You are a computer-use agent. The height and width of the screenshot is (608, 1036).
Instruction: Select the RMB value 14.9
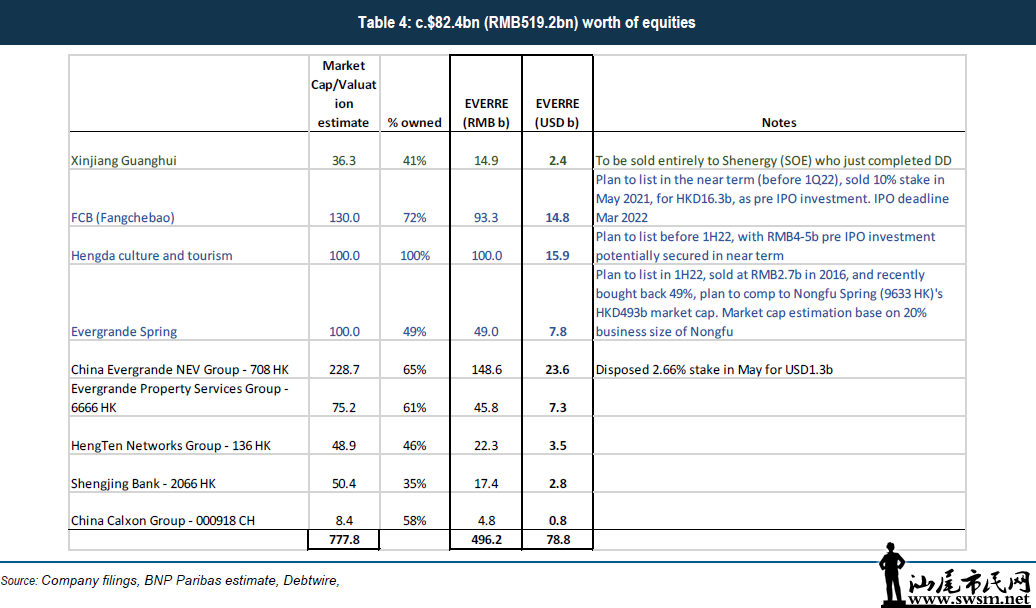tap(486, 161)
